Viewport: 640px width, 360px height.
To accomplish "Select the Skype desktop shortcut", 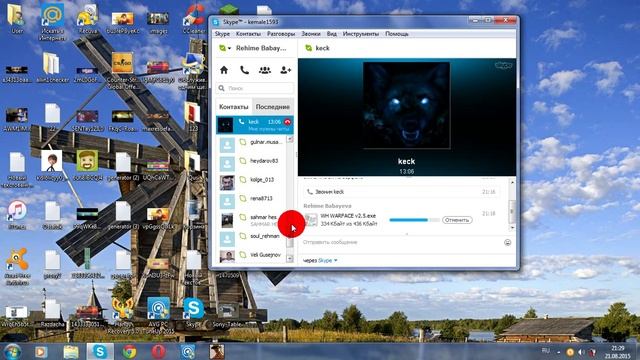I will (193, 312).
